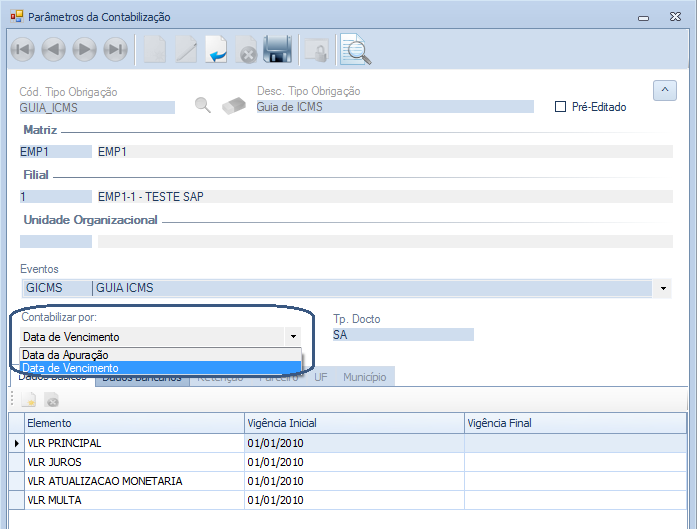Click the Tp. Docto field

point(402,335)
